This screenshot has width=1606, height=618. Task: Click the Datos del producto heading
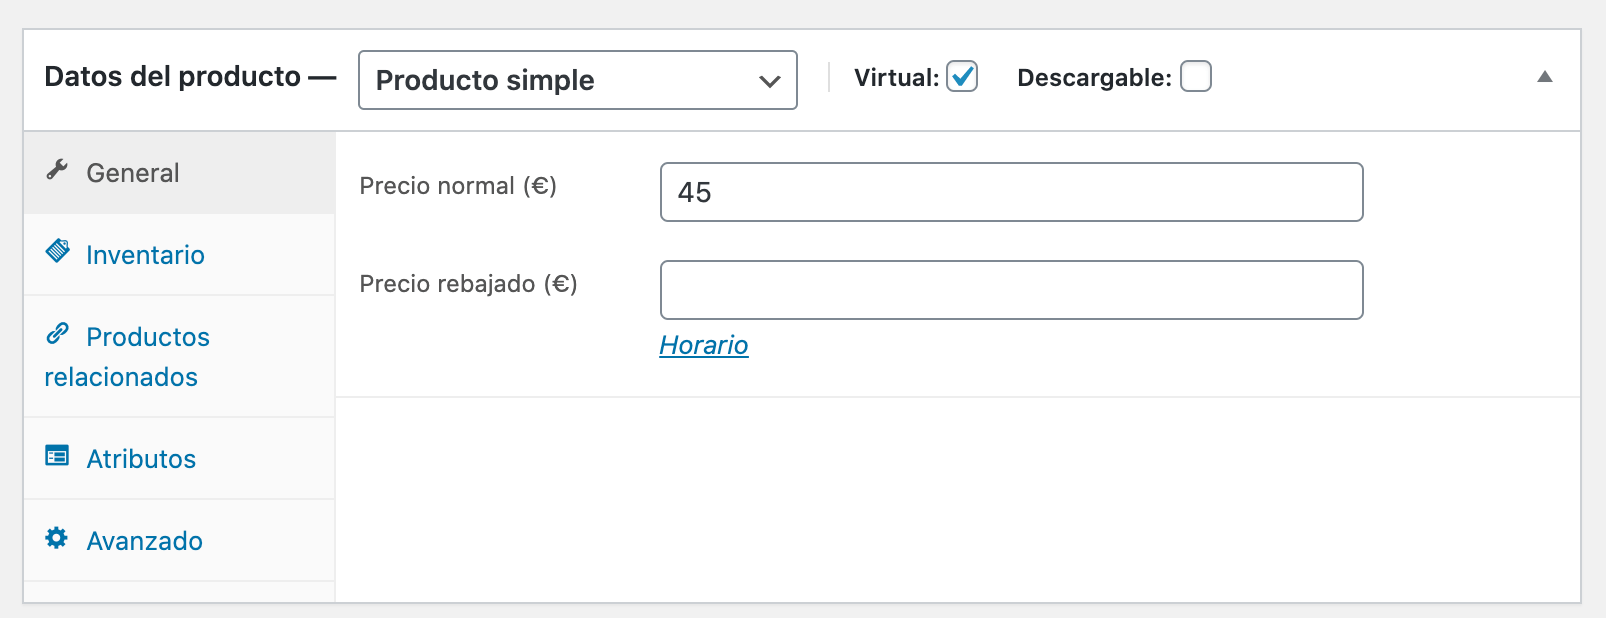[x=173, y=77]
